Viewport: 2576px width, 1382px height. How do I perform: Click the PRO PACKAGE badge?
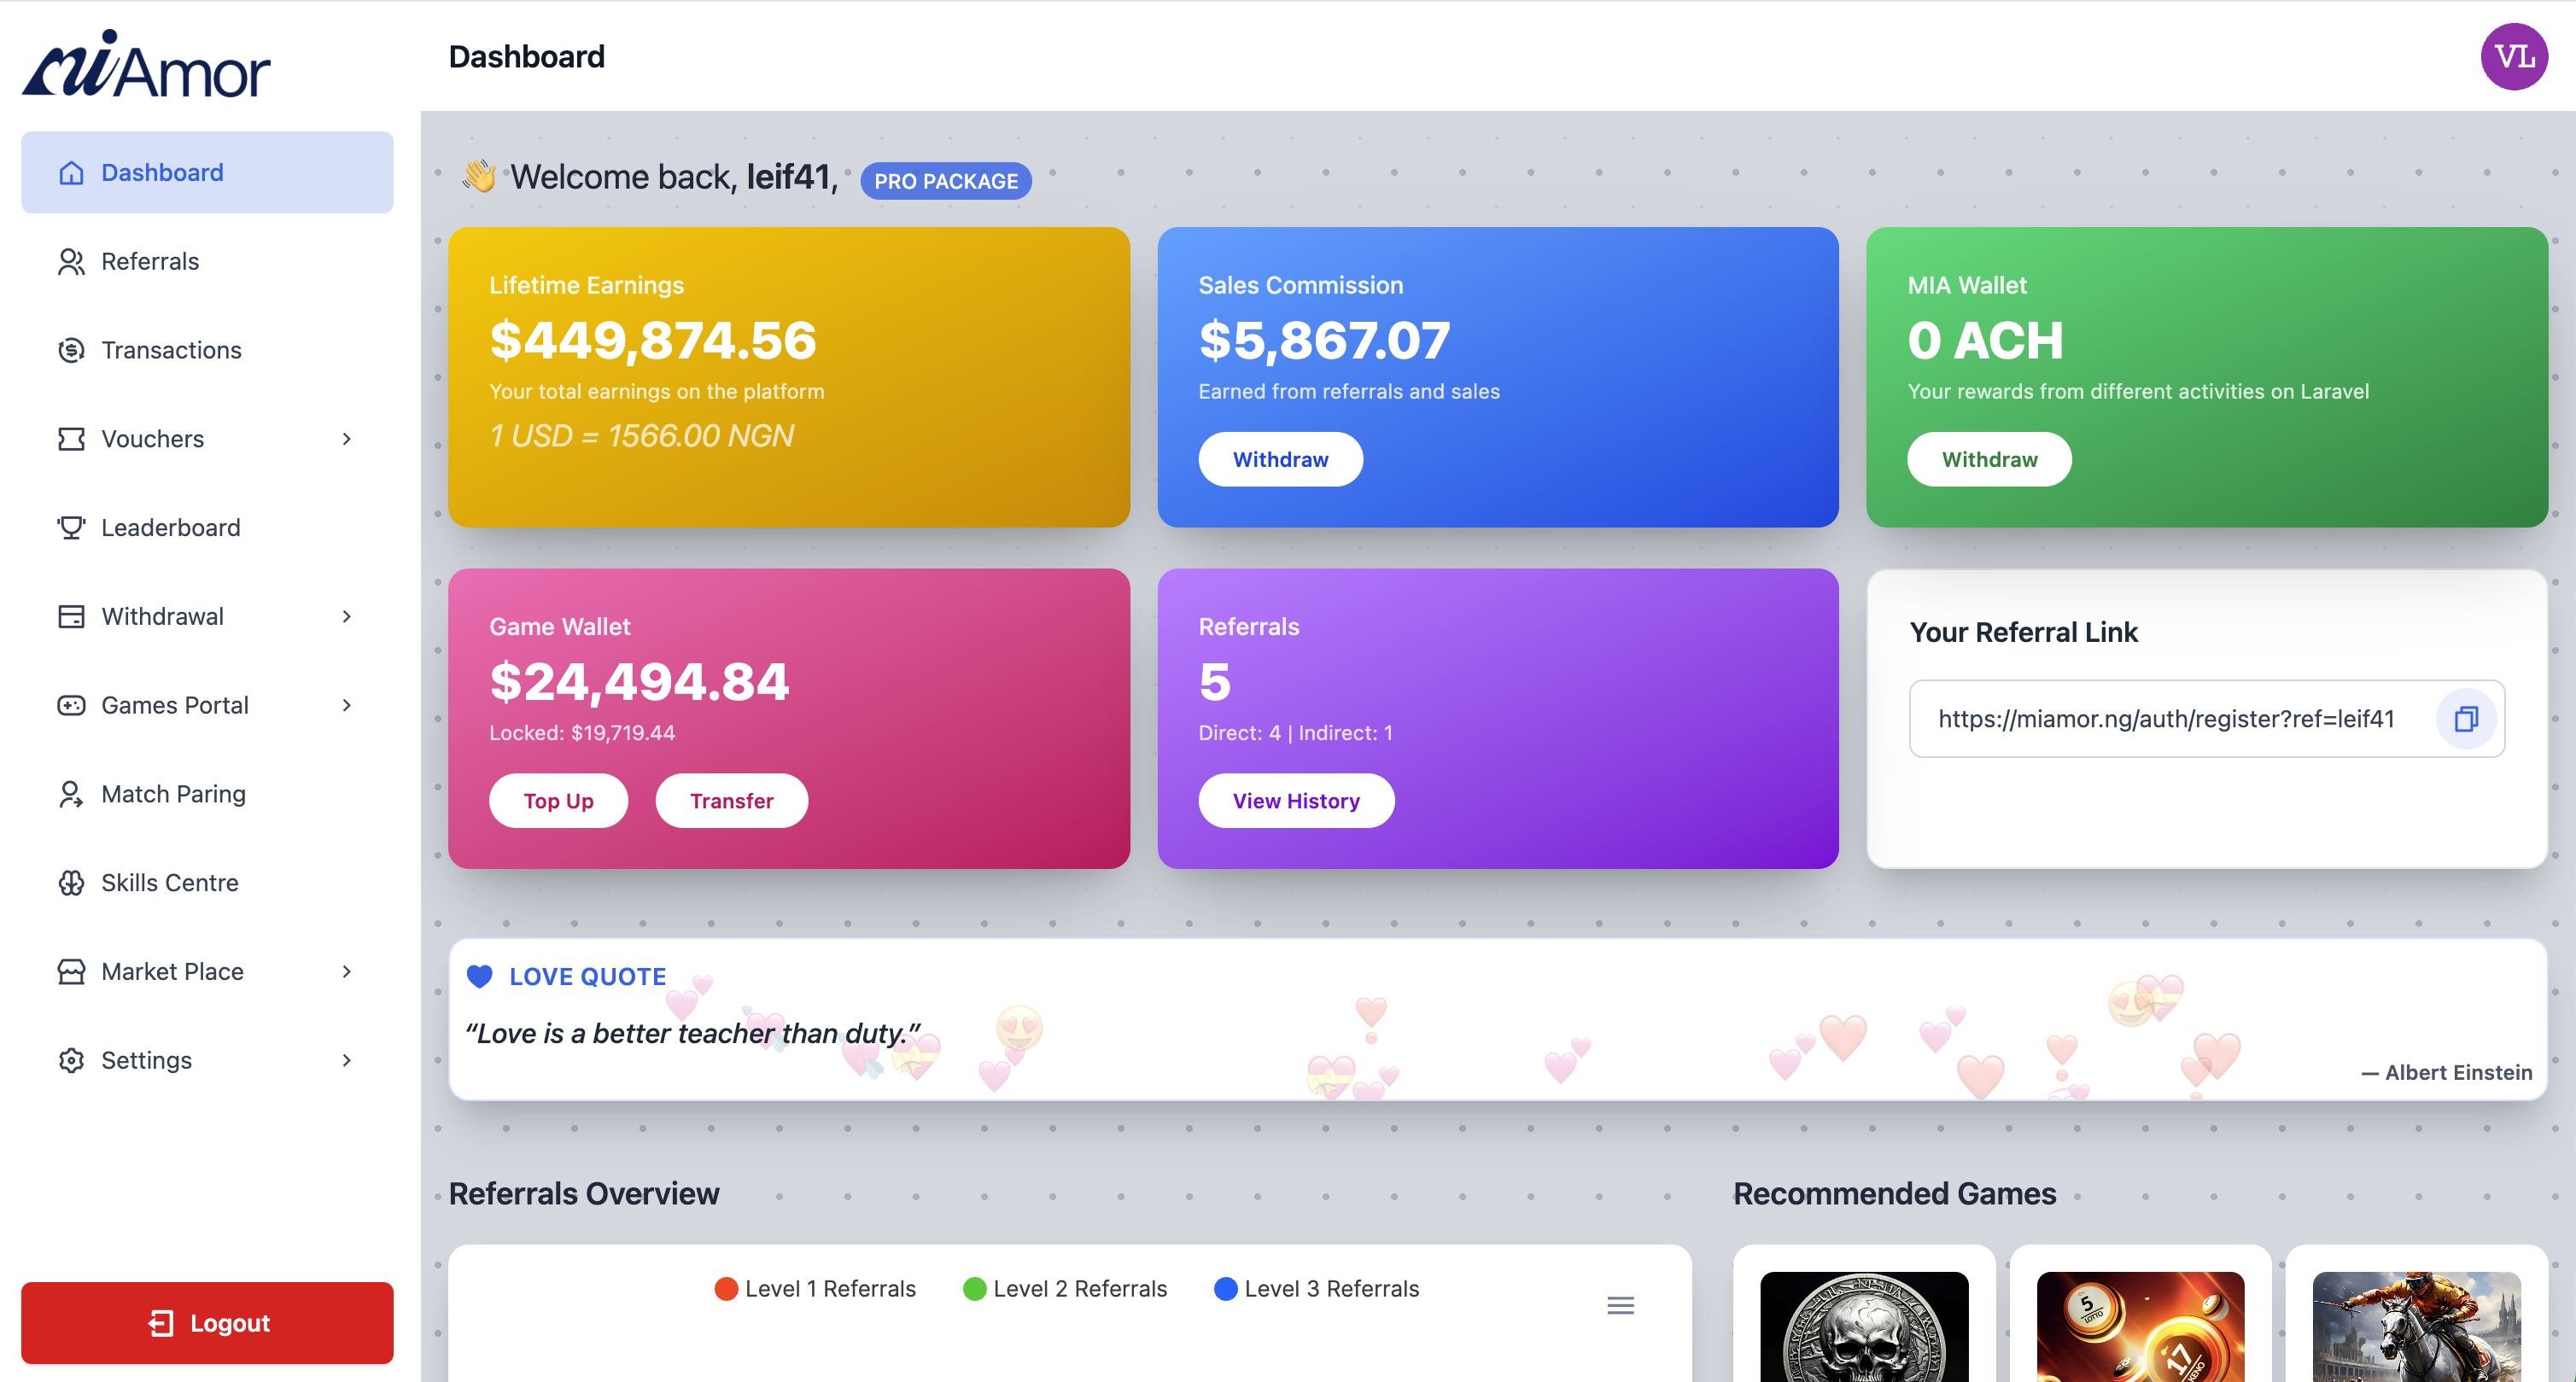tap(945, 181)
